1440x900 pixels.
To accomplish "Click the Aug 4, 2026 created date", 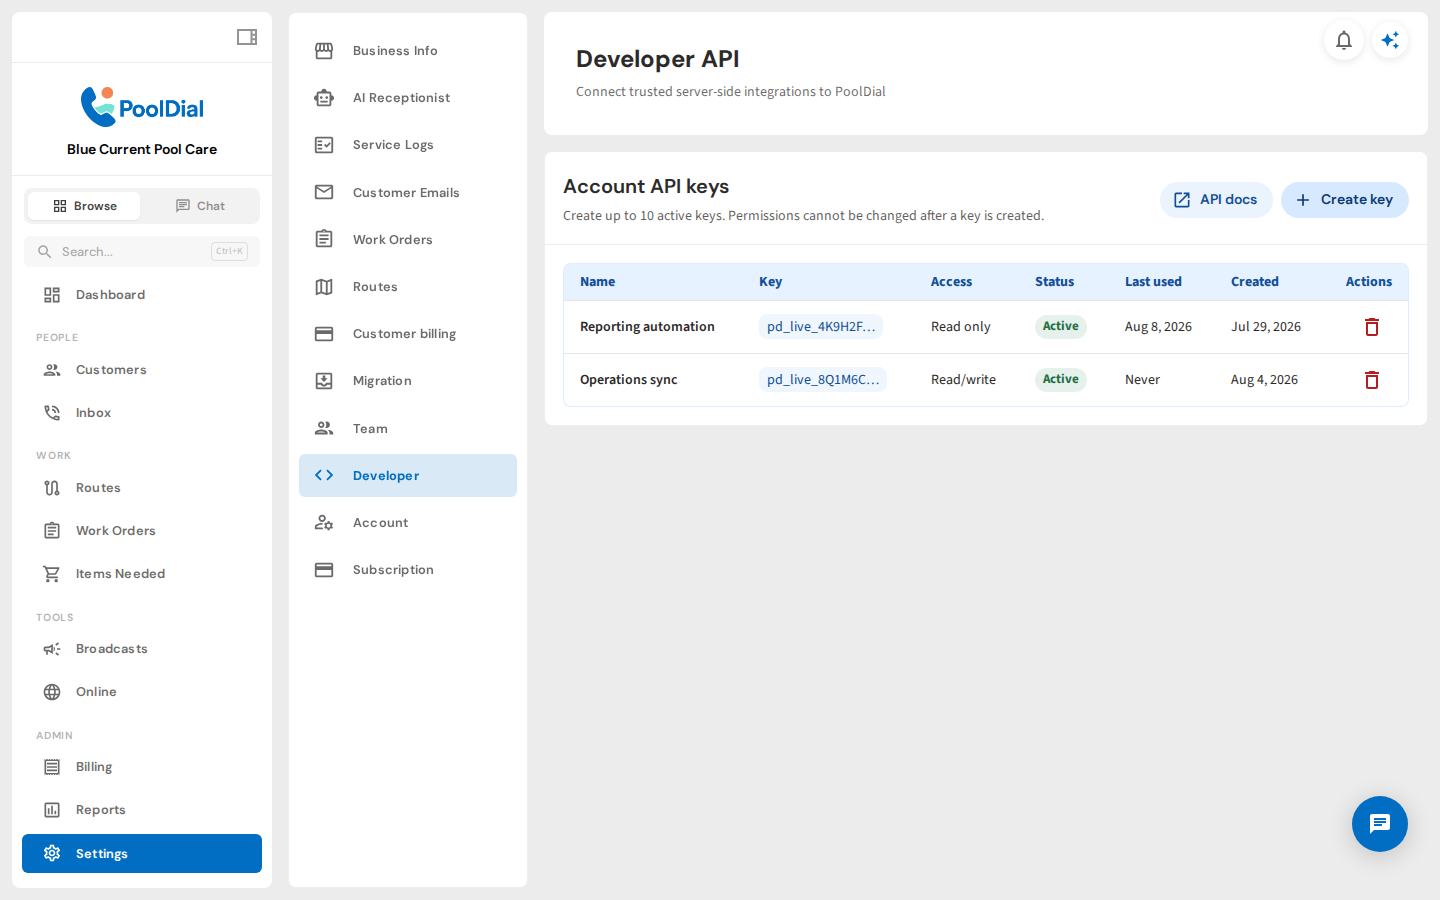I will pos(1264,380).
